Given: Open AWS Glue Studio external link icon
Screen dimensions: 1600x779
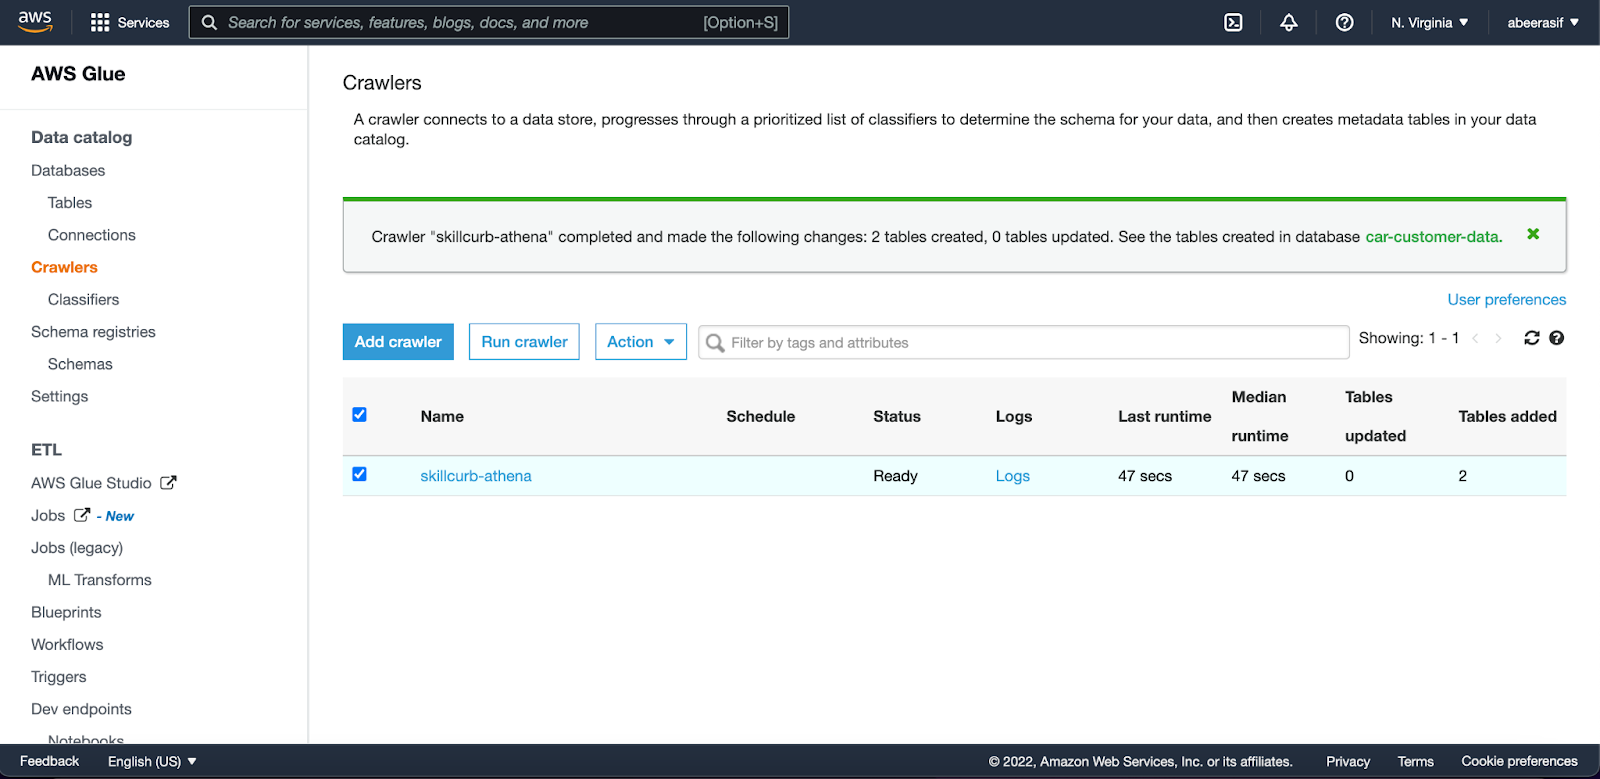Looking at the screenshot, I should point(168,482).
